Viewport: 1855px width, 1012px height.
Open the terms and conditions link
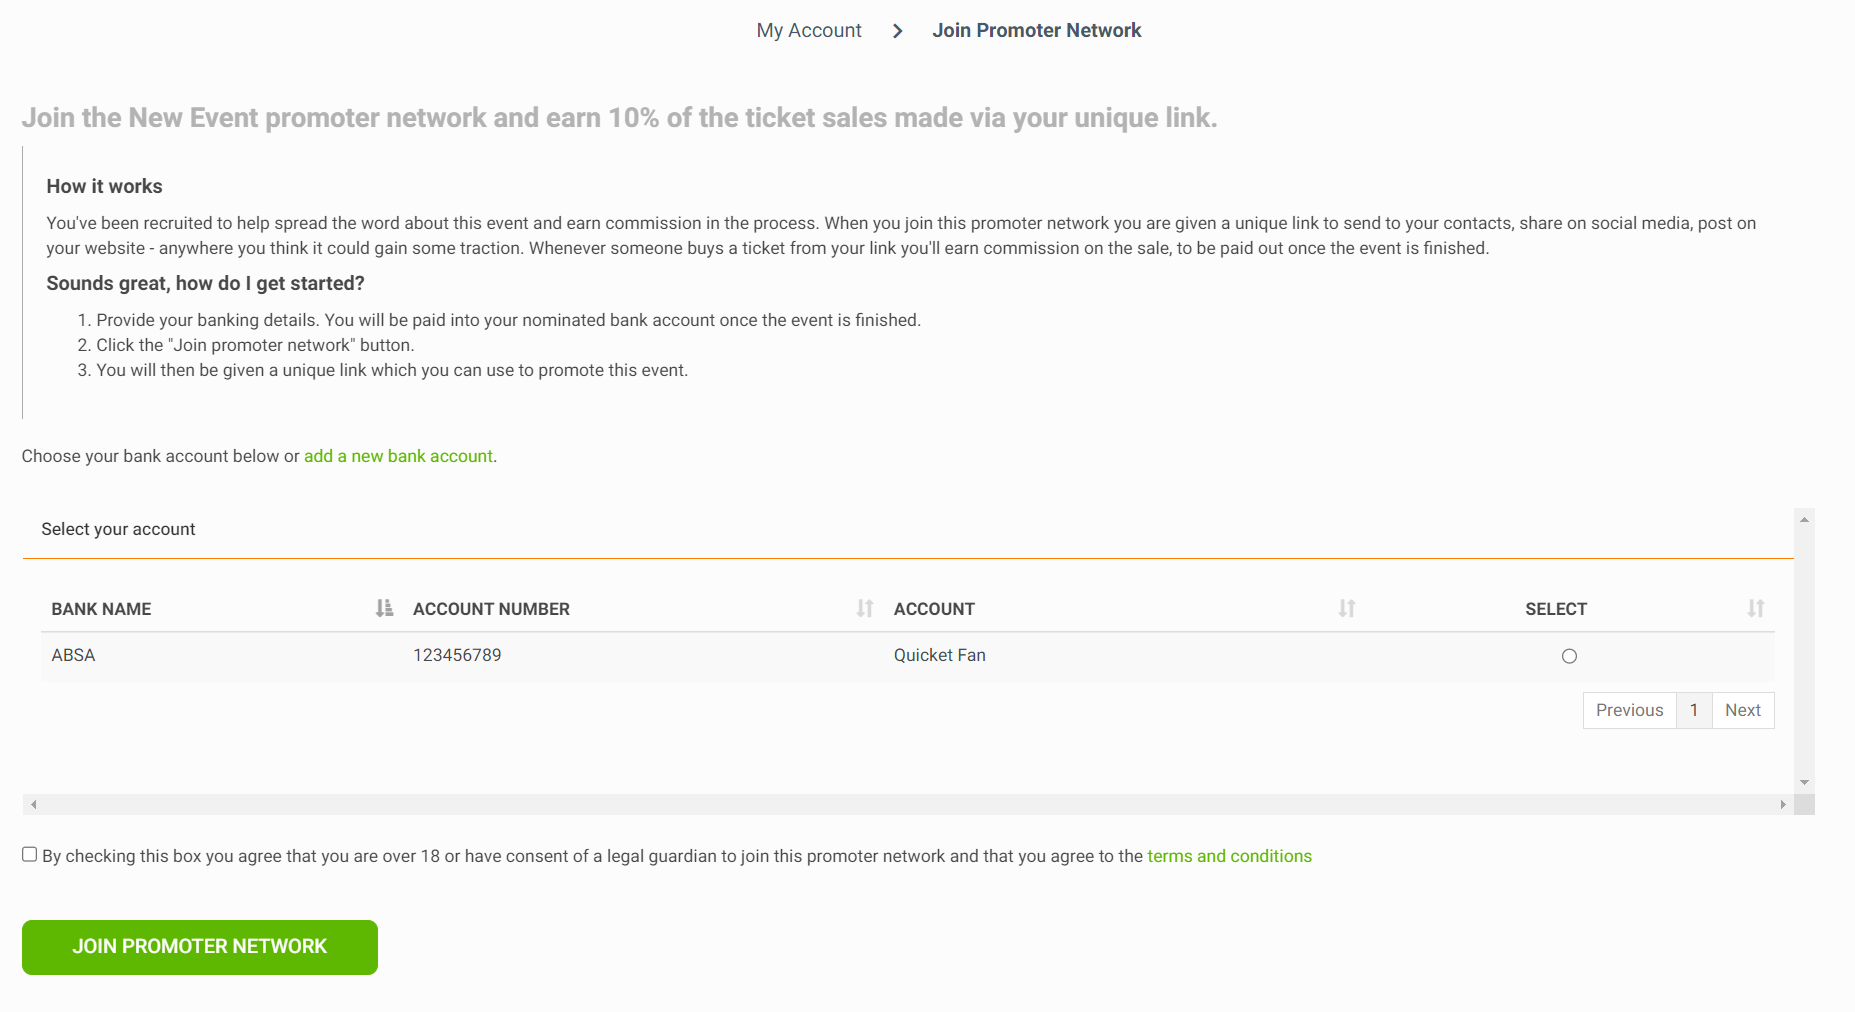pyautogui.click(x=1229, y=856)
